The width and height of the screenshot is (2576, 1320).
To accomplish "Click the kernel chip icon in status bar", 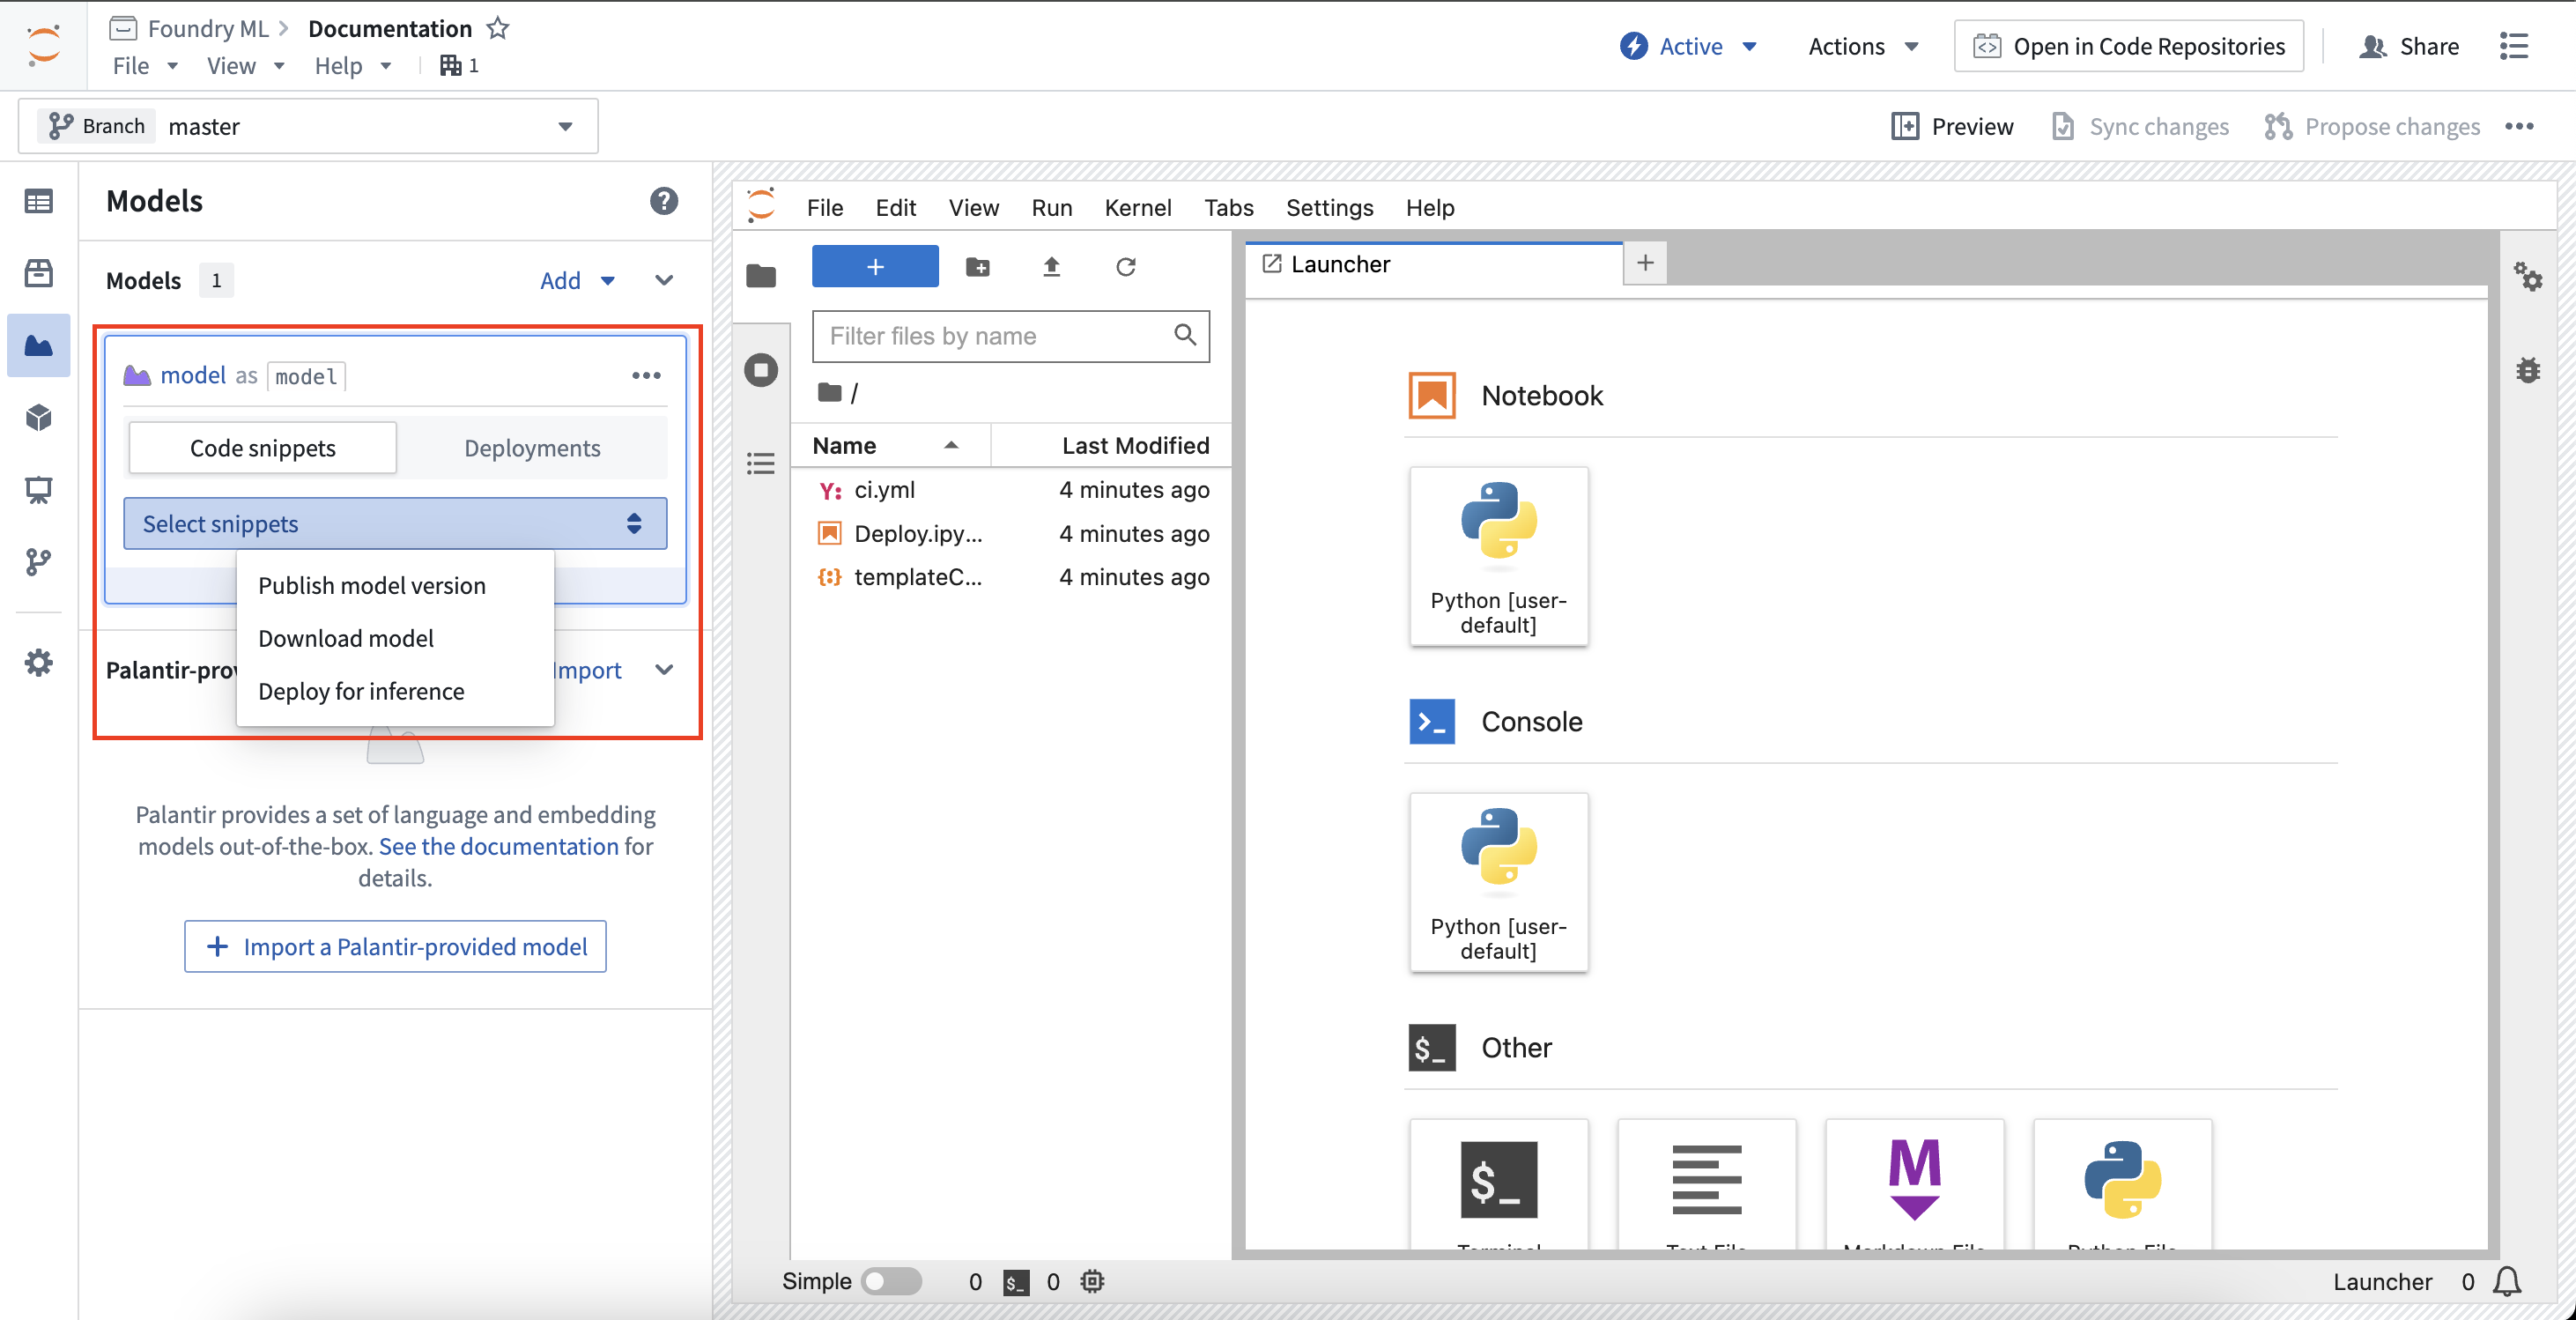I will (1092, 1281).
